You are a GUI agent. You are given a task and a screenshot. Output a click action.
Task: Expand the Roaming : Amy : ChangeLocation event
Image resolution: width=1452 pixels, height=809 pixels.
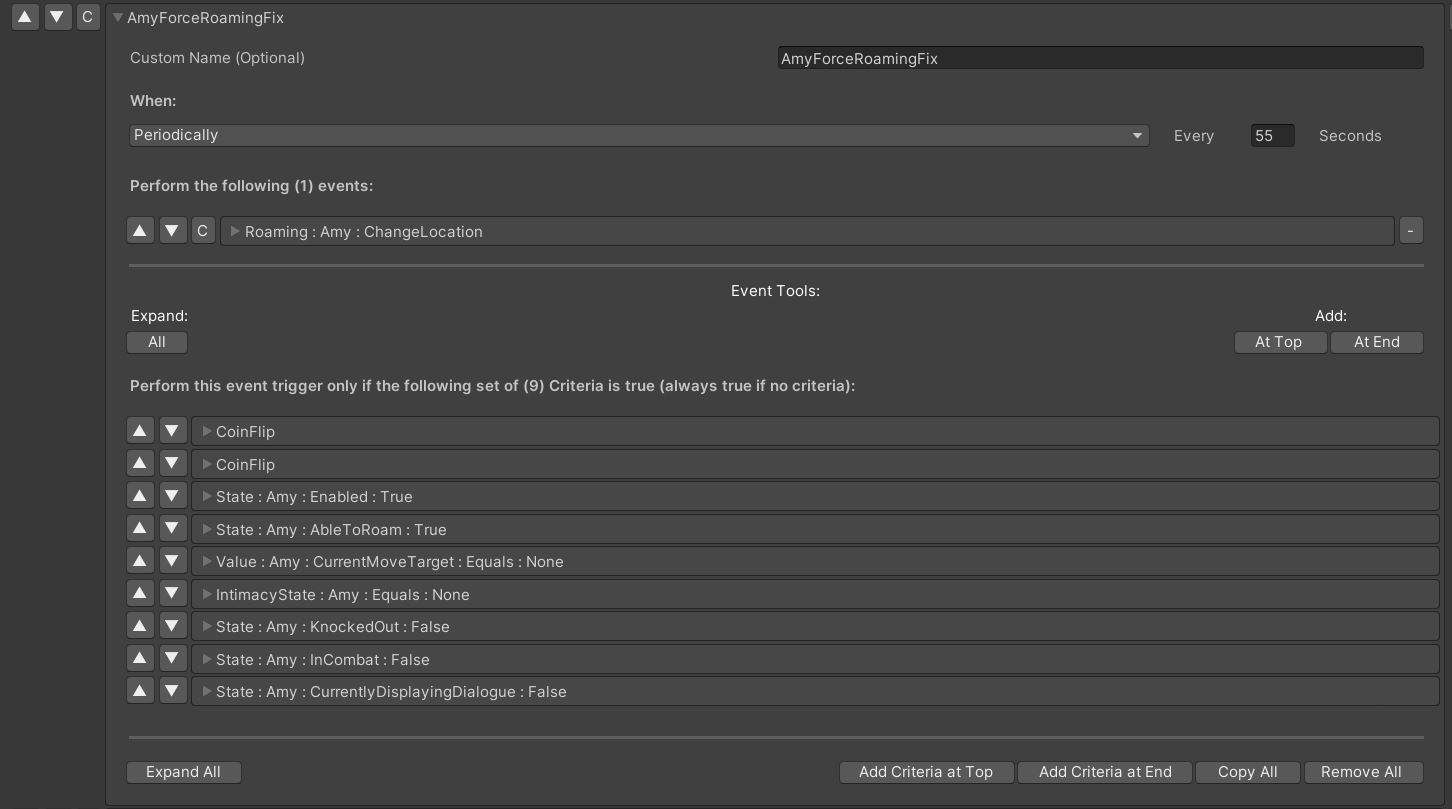click(235, 231)
